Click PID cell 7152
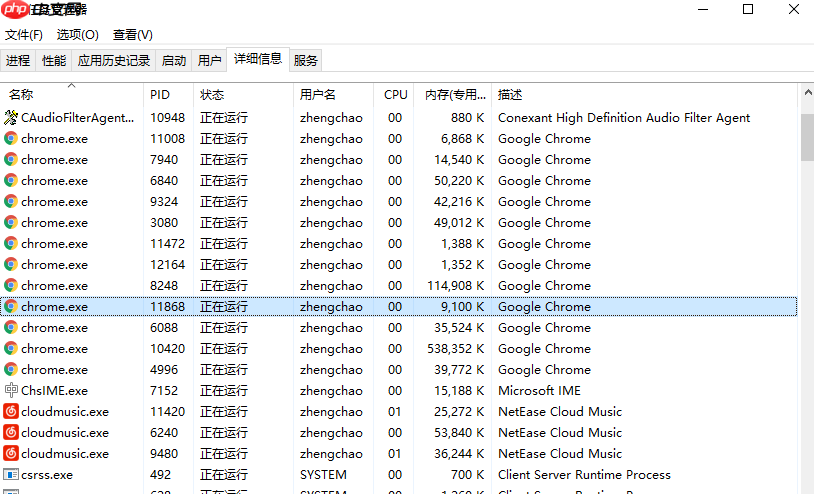Image resolution: width=814 pixels, height=494 pixels. coord(164,390)
